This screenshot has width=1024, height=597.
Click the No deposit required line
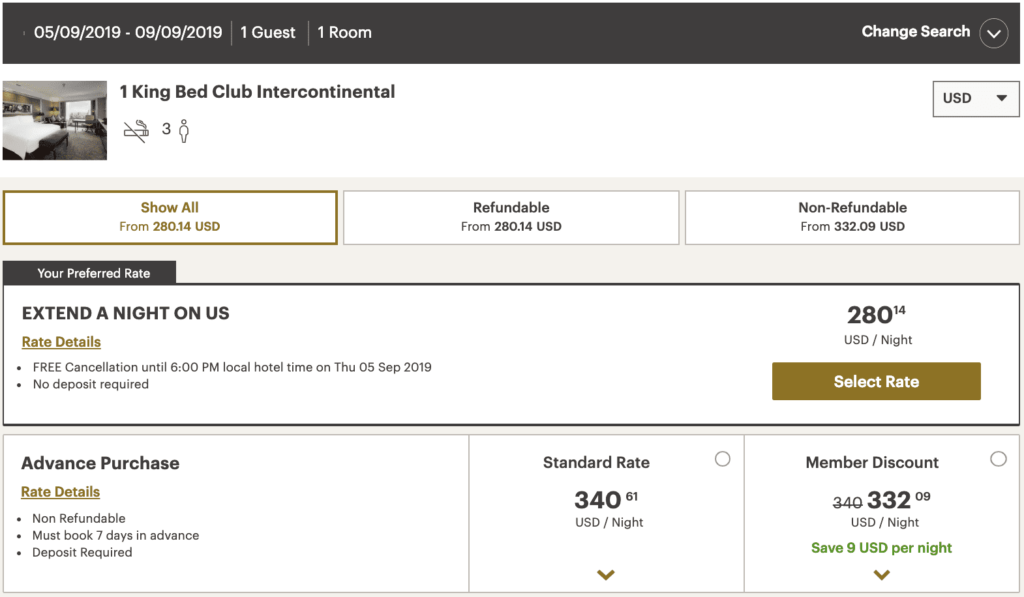91,384
